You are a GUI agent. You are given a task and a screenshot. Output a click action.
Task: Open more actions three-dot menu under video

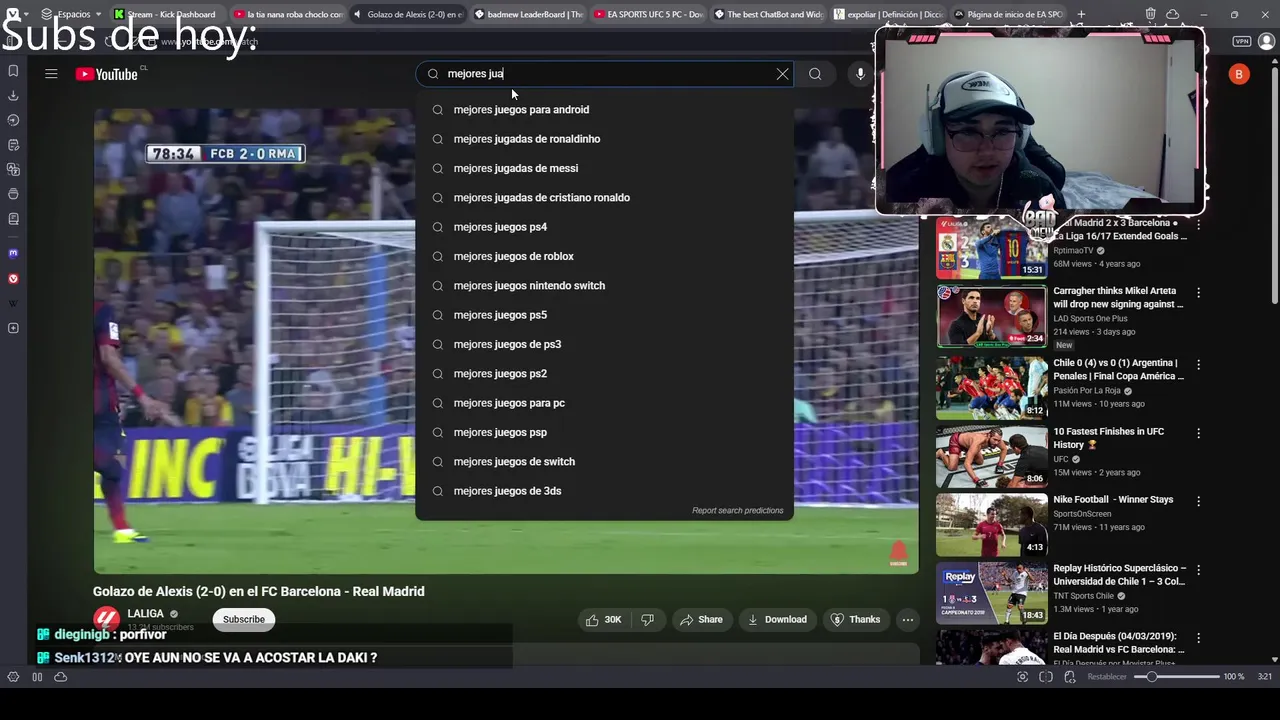click(908, 620)
